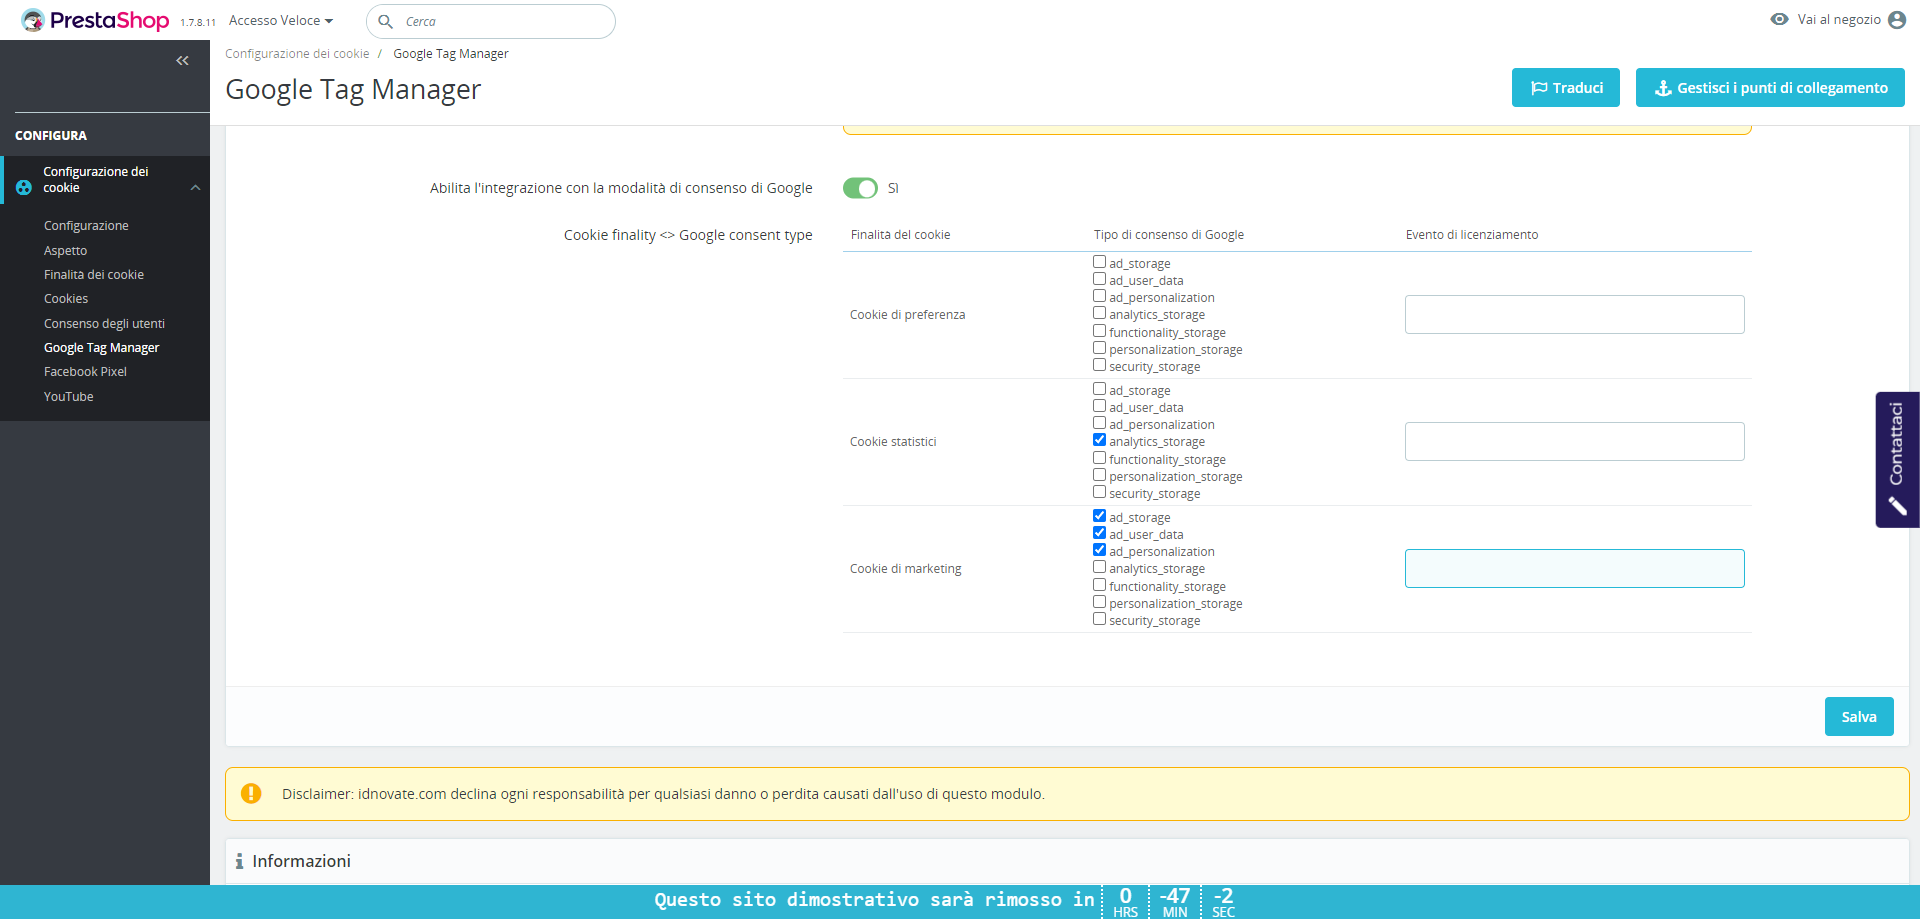Click the warning icon in the disclaimer
This screenshot has width=1920, height=919.
251,793
